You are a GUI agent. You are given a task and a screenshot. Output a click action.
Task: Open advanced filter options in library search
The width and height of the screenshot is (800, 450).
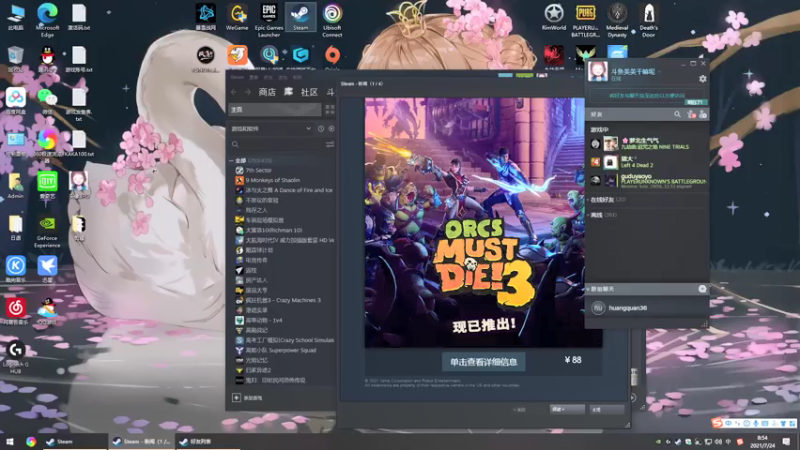tap(330, 145)
